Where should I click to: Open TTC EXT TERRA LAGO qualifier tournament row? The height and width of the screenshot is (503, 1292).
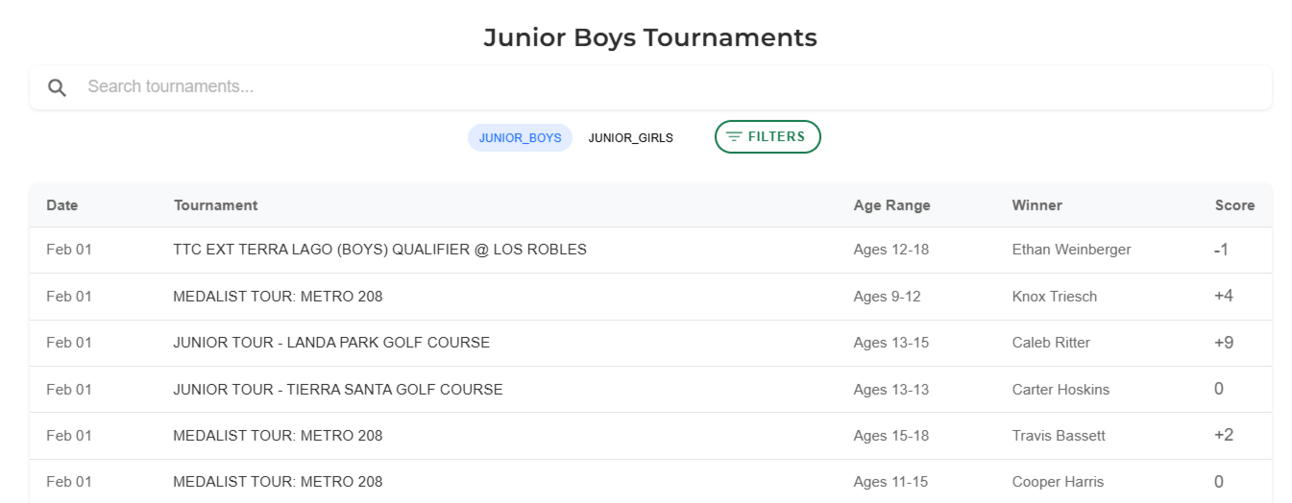(651, 250)
